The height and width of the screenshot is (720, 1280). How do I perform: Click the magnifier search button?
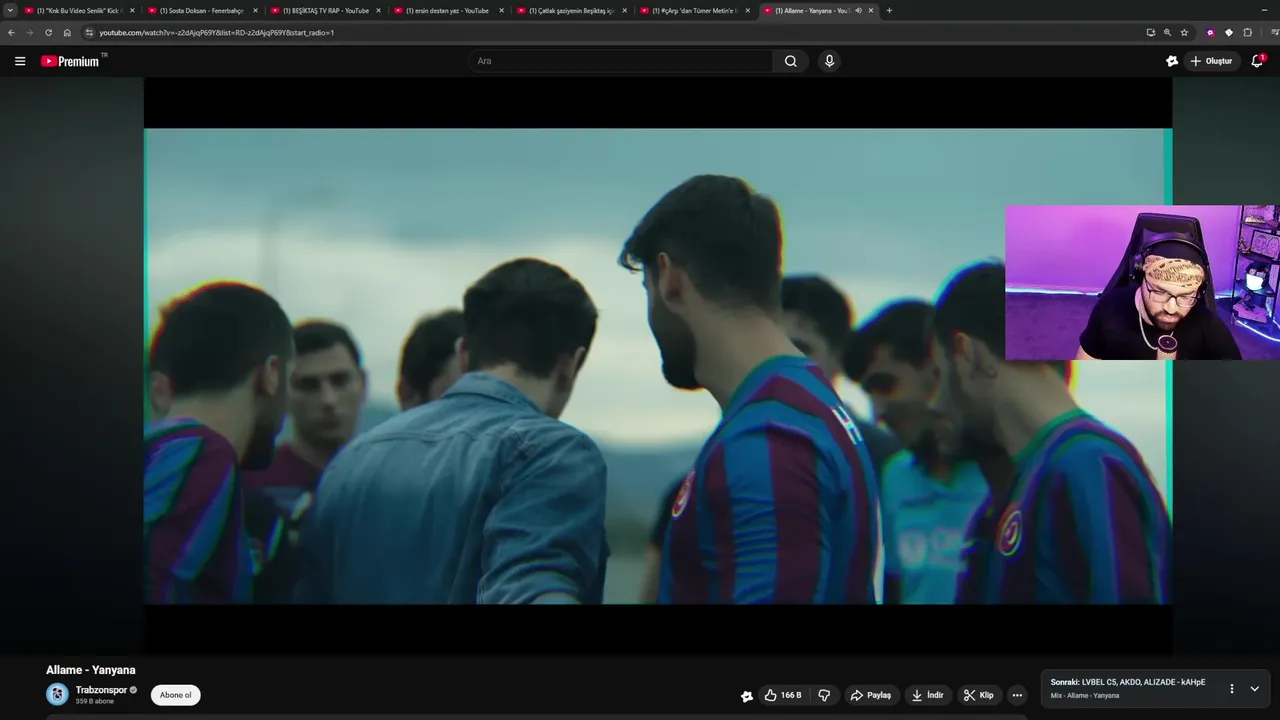pos(791,61)
